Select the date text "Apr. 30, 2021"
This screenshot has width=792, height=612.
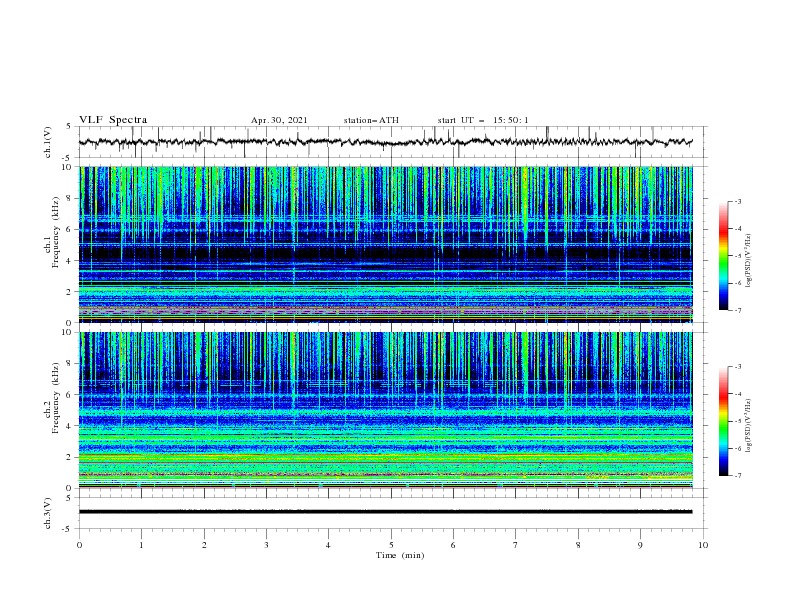[279, 120]
